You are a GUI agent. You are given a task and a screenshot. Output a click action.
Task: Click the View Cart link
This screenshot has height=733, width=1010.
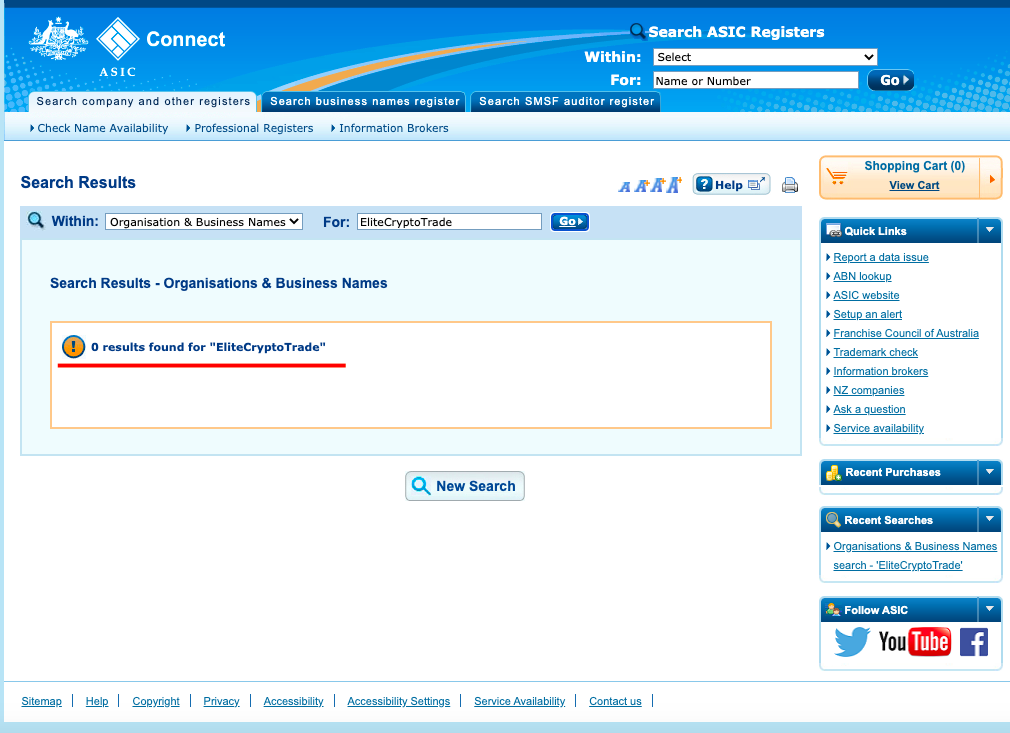[914, 186]
